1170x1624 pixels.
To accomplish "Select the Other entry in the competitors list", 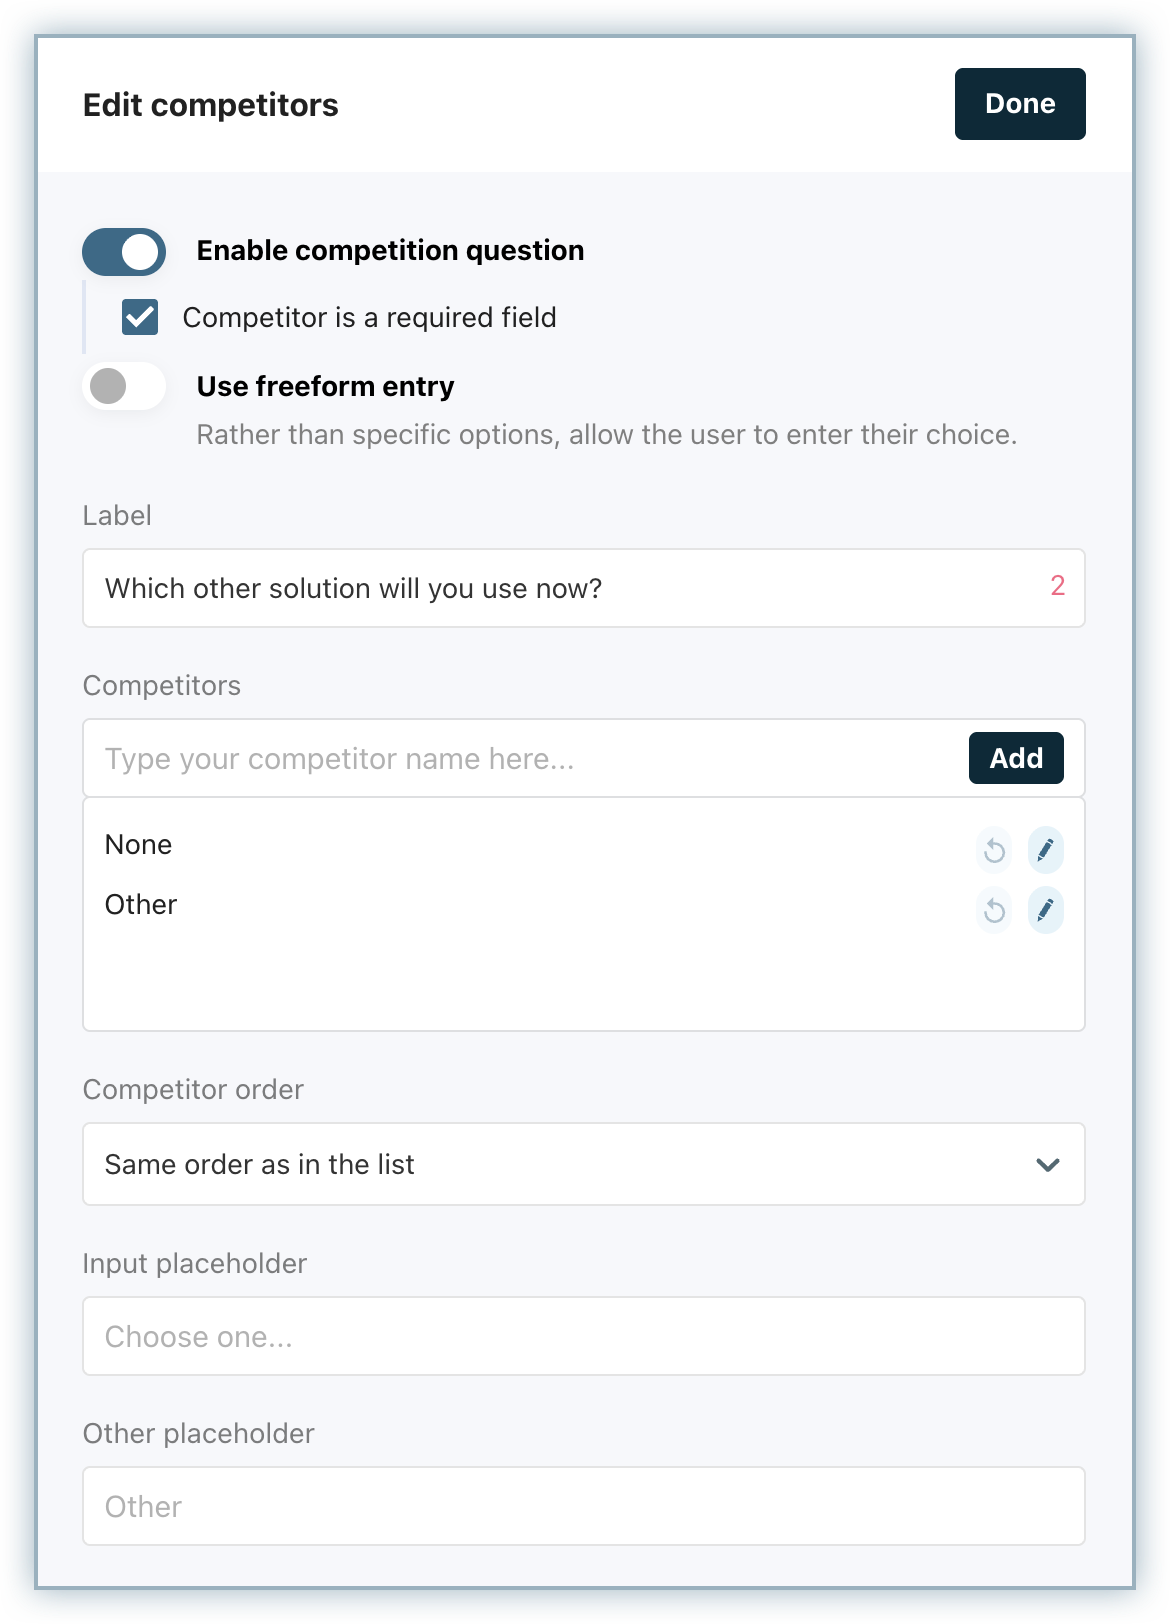I will click(x=141, y=905).
